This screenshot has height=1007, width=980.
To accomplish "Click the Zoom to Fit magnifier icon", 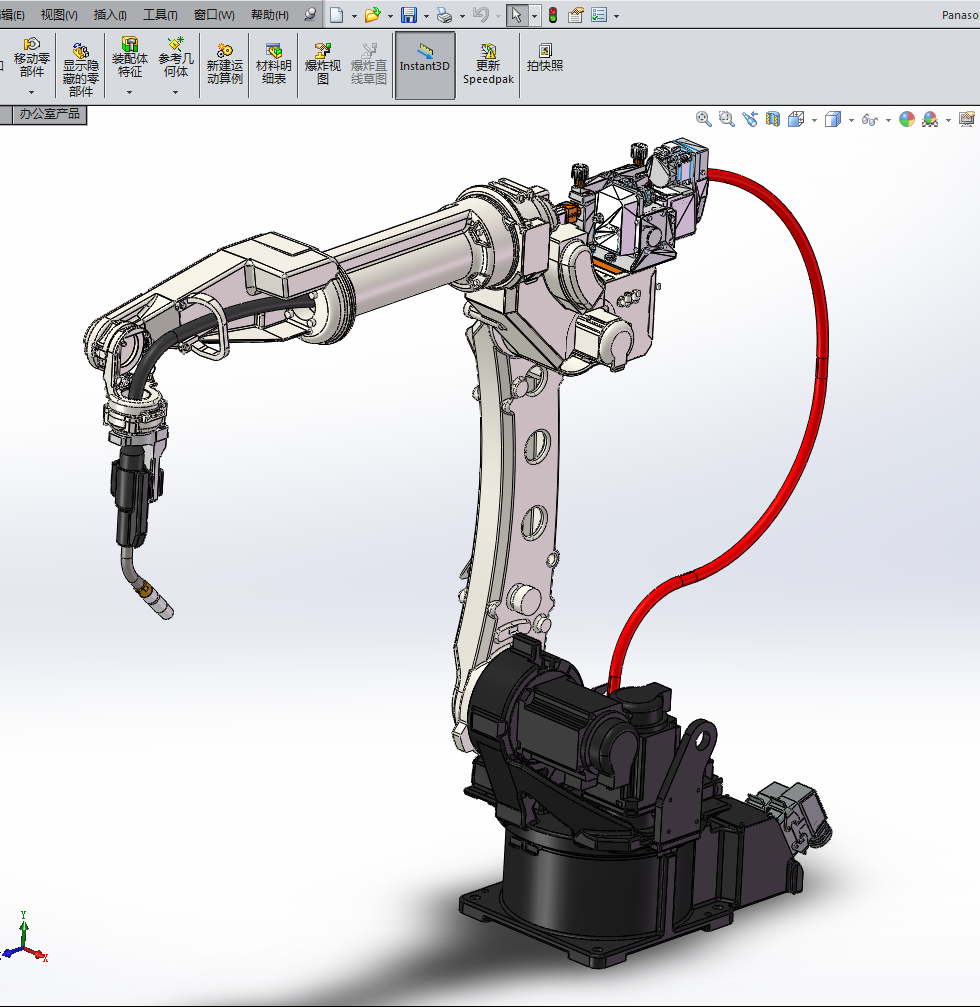I will point(704,119).
